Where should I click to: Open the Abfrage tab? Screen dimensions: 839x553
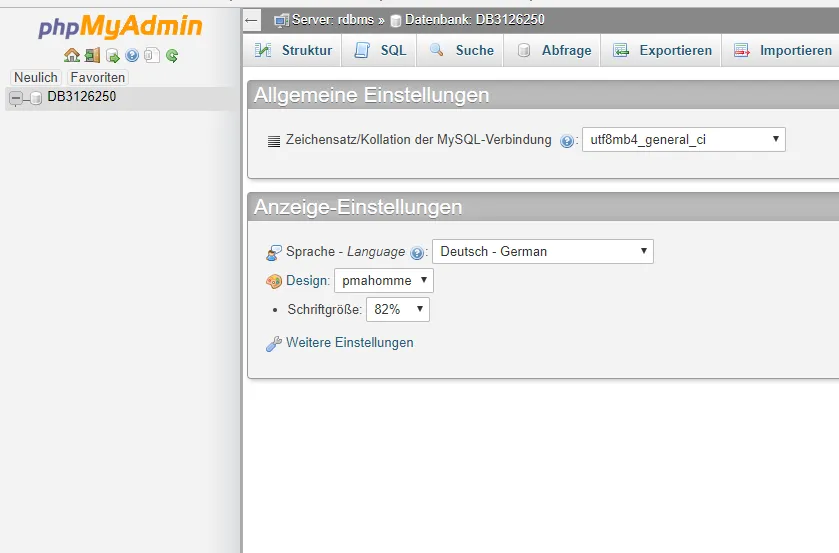click(x=553, y=50)
